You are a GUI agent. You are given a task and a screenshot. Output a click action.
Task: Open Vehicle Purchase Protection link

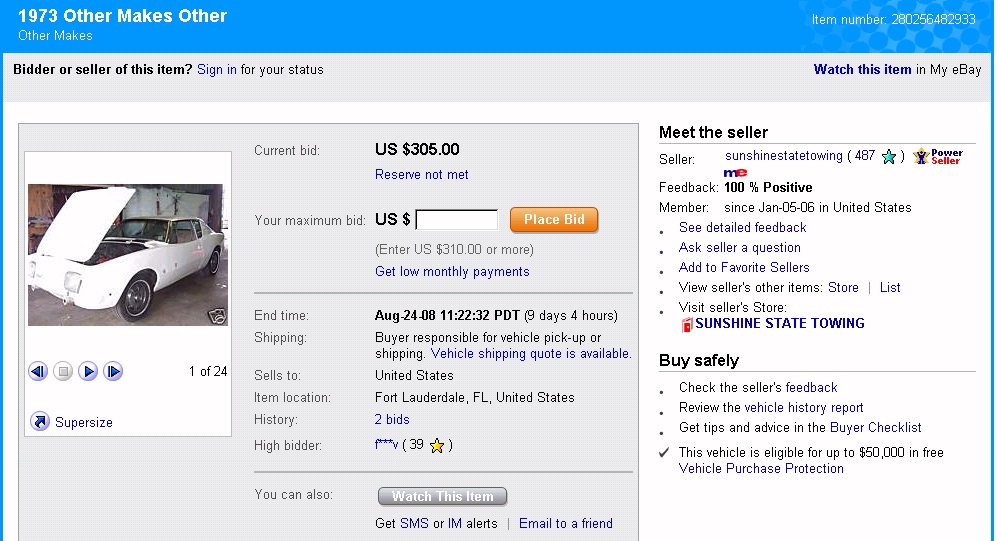click(x=761, y=469)
